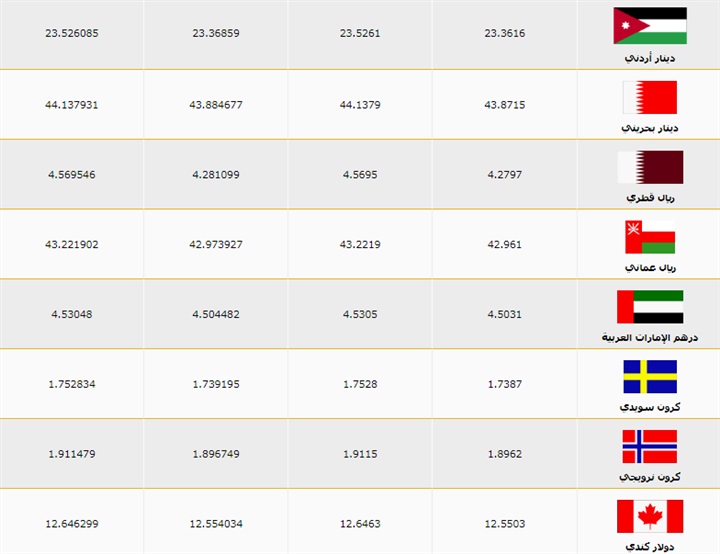Select the United Arab Emirates flag
Viewport: 720px width, 554px height.
pyautogui.click(x=650, y=307)
